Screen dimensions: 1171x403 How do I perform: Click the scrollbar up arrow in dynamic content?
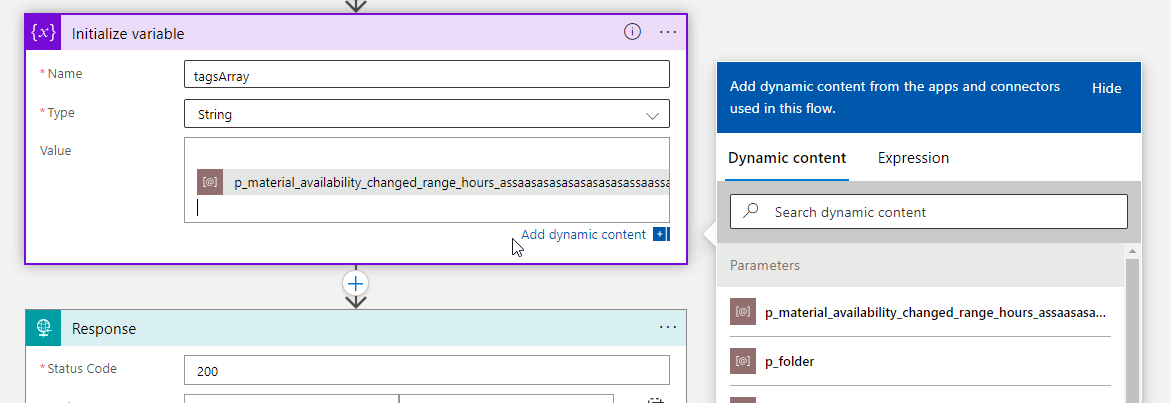pos(1132,251)
